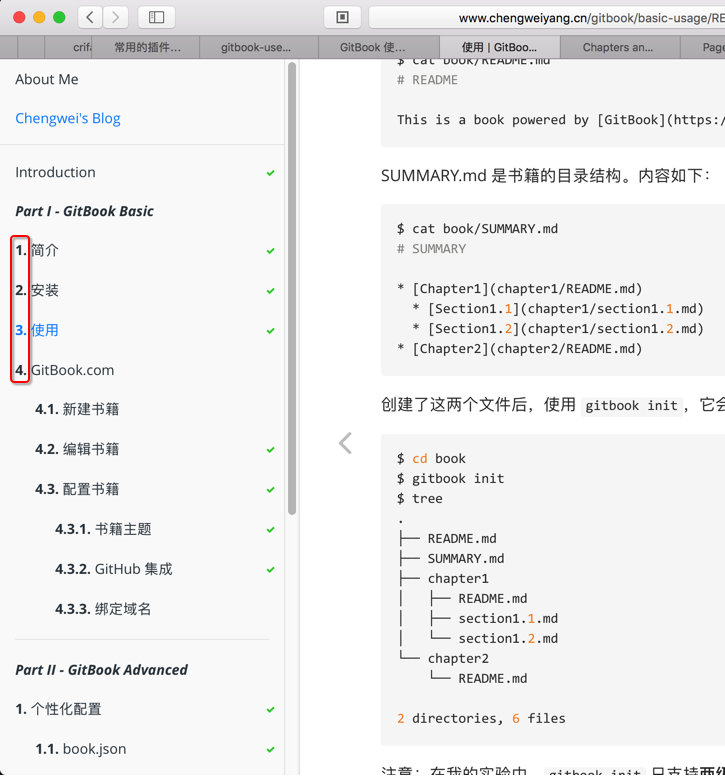Click the green checkmark beside 简介
Screen dimensions: 725x776
click(270, 251)
